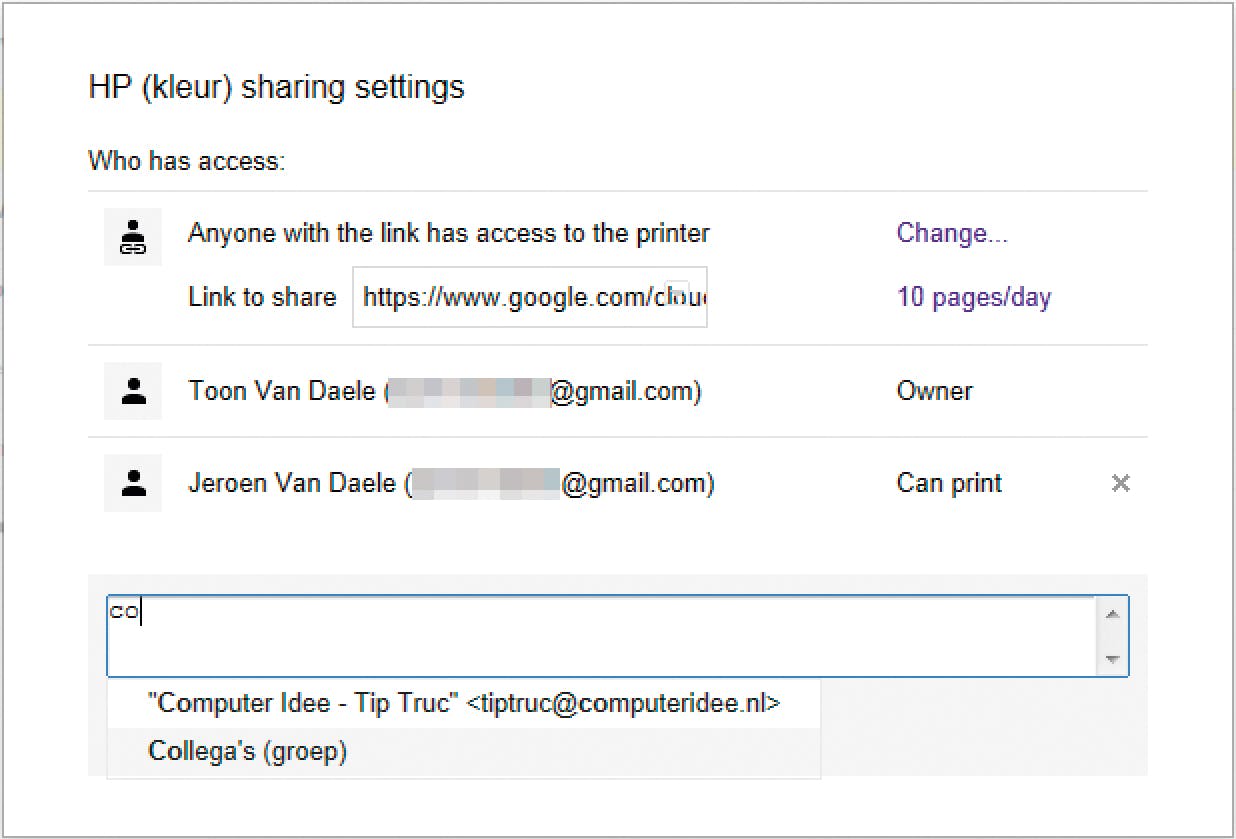Remove Jeroen Van Daele's access with X
Image resolution: width=1236 pixels, height=839 pixels.
point(1120,484)
